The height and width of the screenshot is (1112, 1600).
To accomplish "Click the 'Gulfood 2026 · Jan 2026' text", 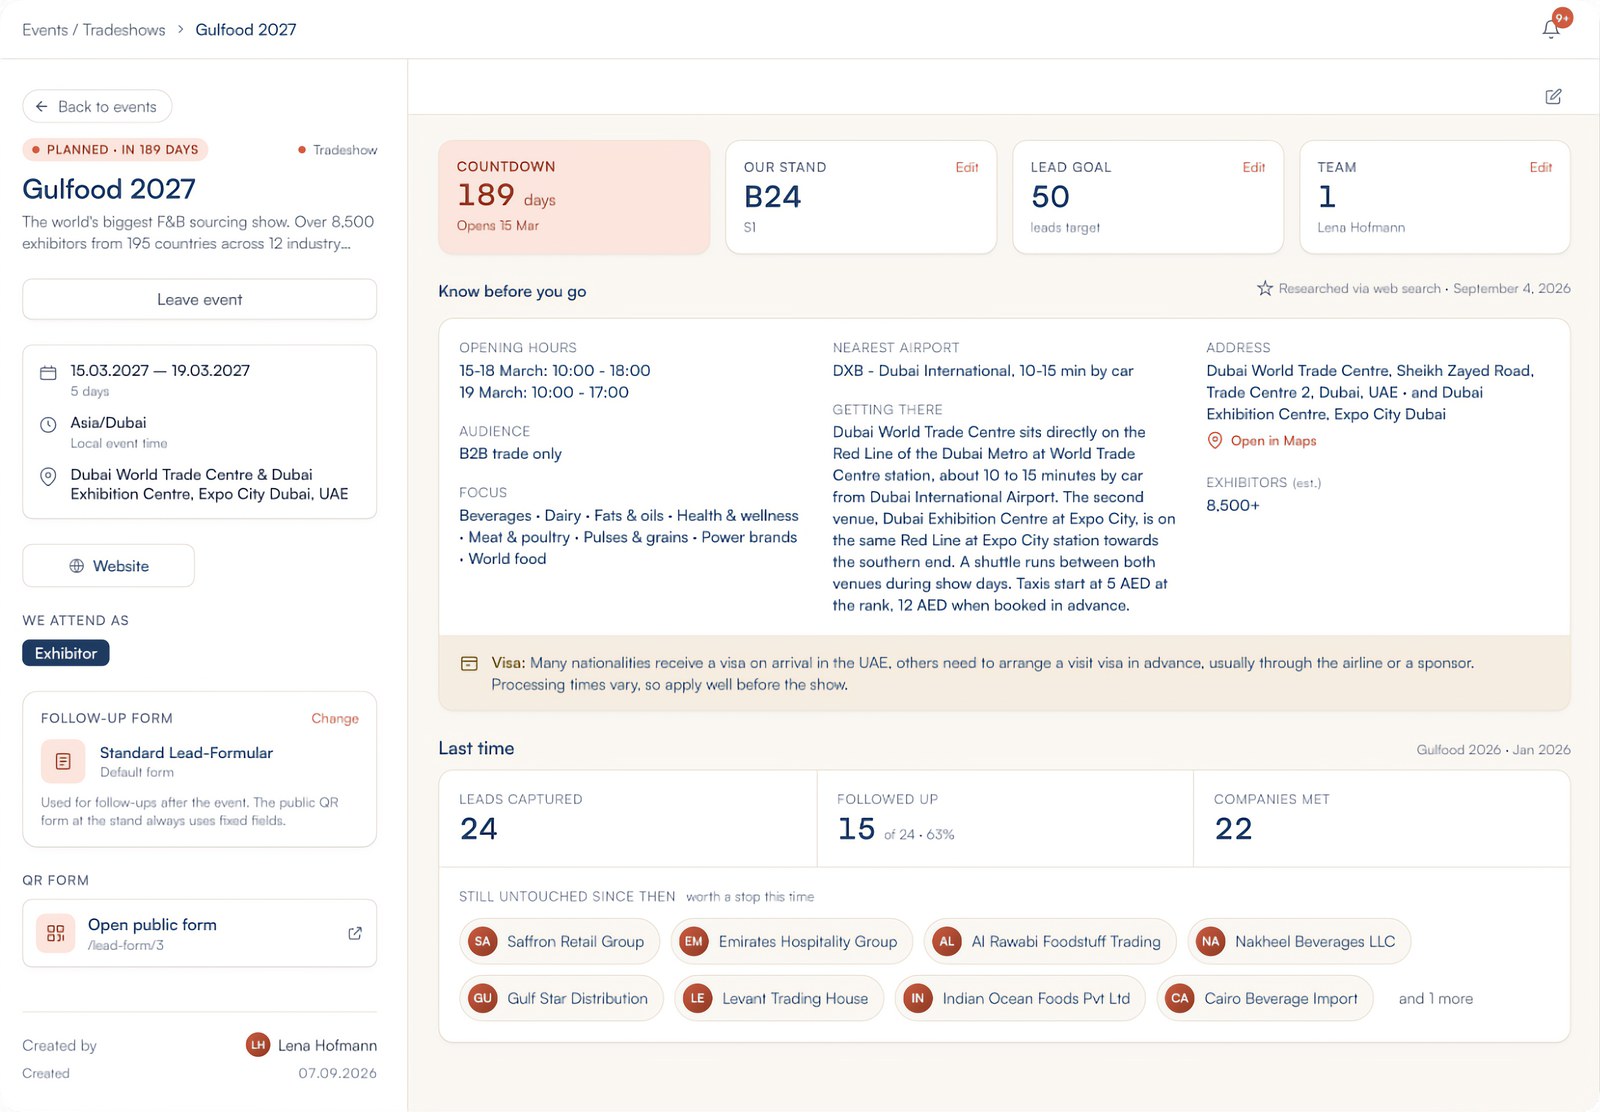I will pos(1493,749).
